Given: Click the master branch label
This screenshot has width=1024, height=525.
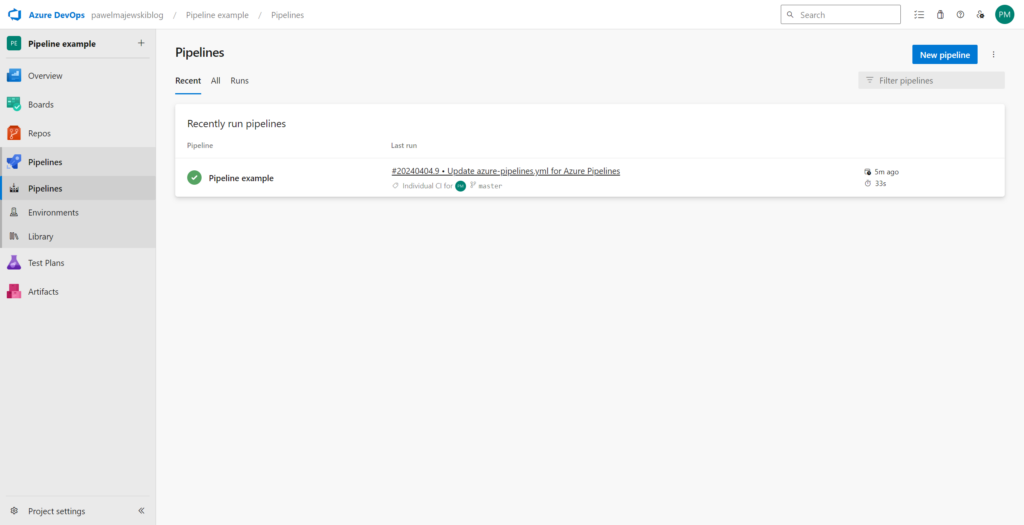Looking at the screenshot, I should click(490, 186).
